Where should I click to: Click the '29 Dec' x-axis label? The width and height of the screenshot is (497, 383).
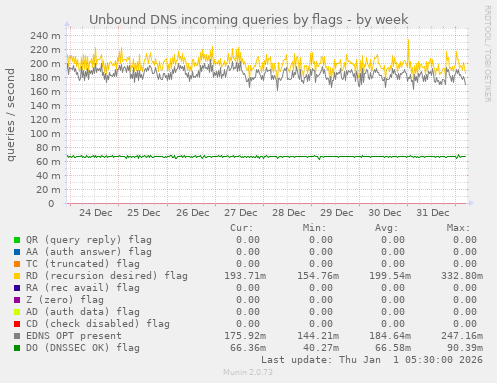click(337, 213)
